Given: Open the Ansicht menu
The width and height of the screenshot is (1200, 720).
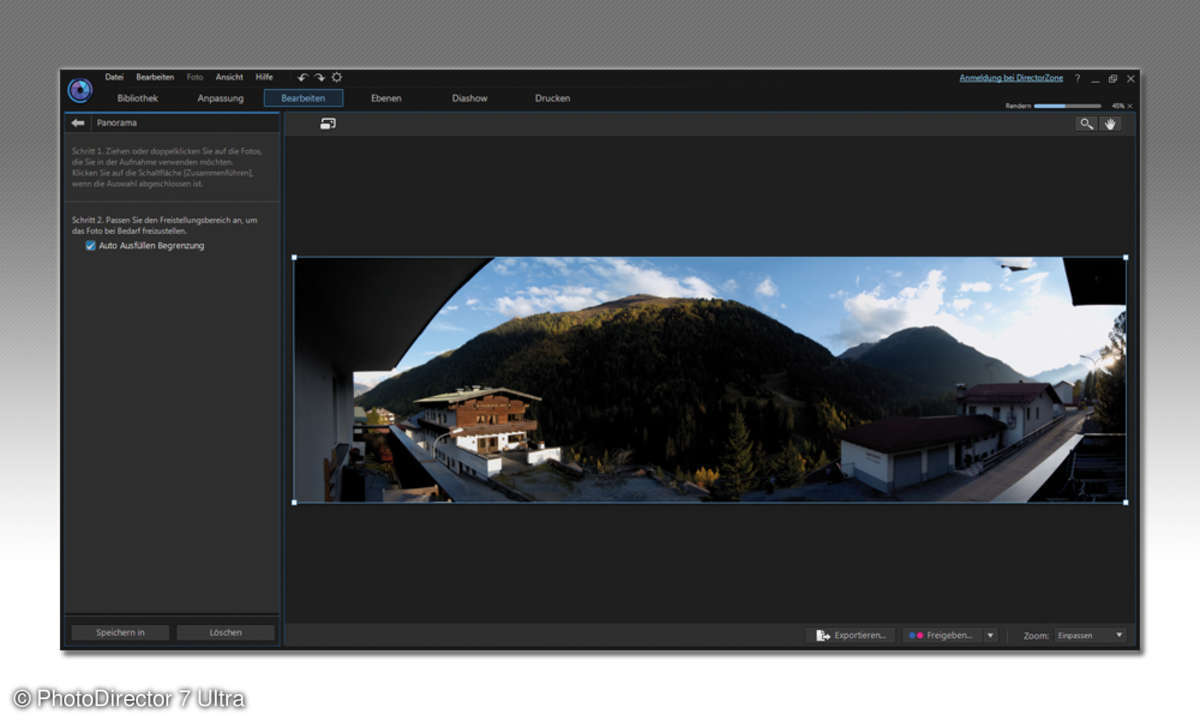Looking at the screenshot, I should 229,77.
